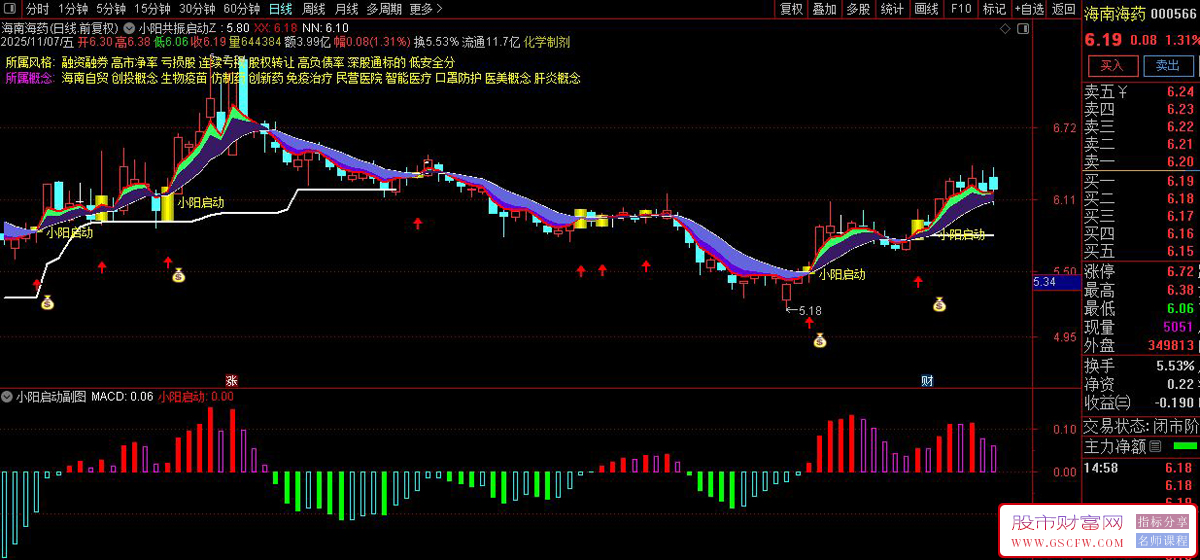This screenshot has width=1200, height=560.
Task: Click the 海南海药 stock name
Action: 1115,13
